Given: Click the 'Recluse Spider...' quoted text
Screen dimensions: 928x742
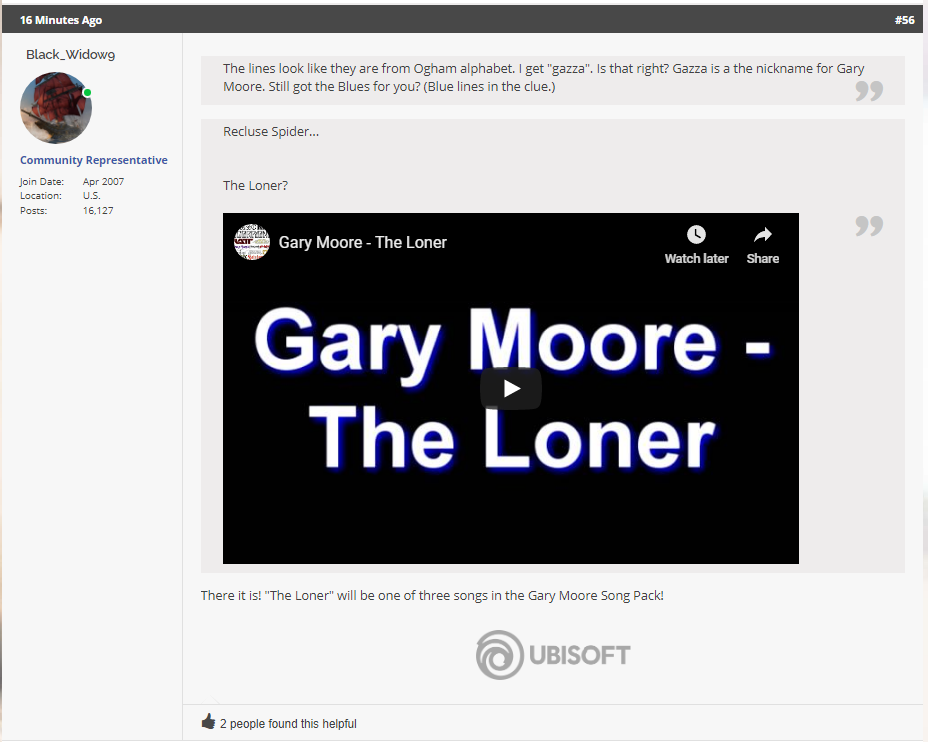Looking at the screenshot, I should [270, 131].
